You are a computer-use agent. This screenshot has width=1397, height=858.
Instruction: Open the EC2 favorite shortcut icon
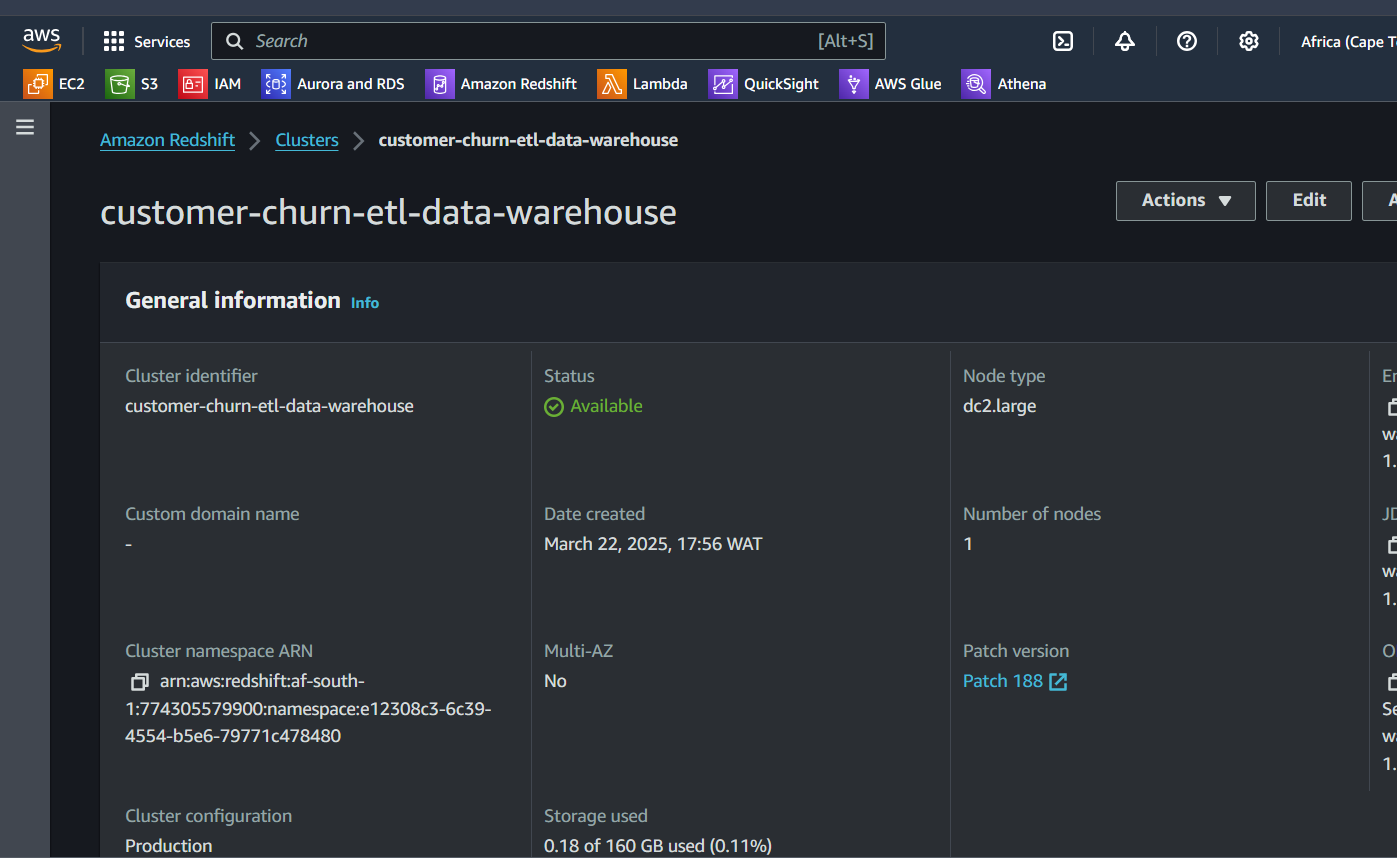point(37,84)
